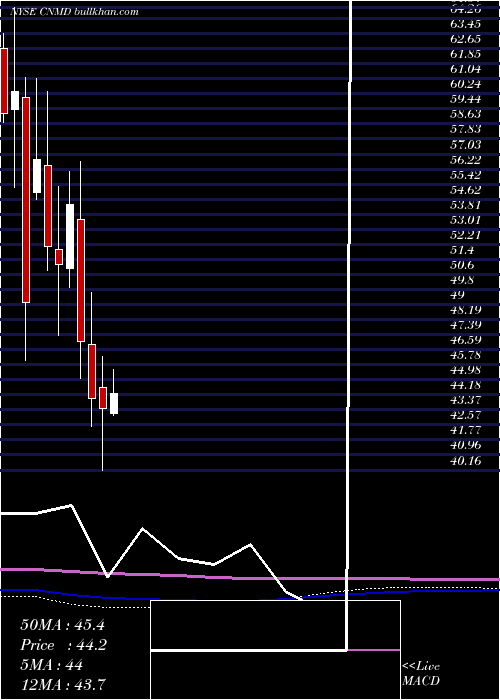Click the 59.44 price label
The width and height of the screenshot is (500, 700).
(466, 99)
